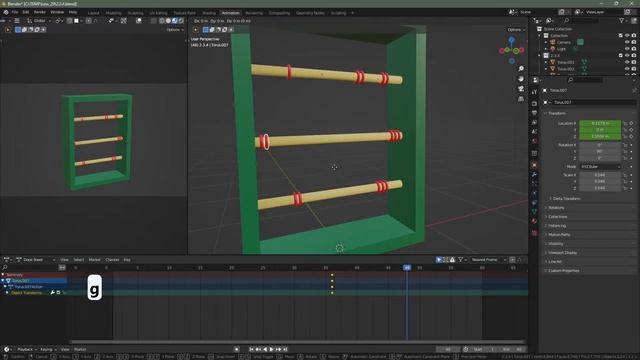Play the animation forward
Screen dimensions: 640x360
(x=271, y=349)
